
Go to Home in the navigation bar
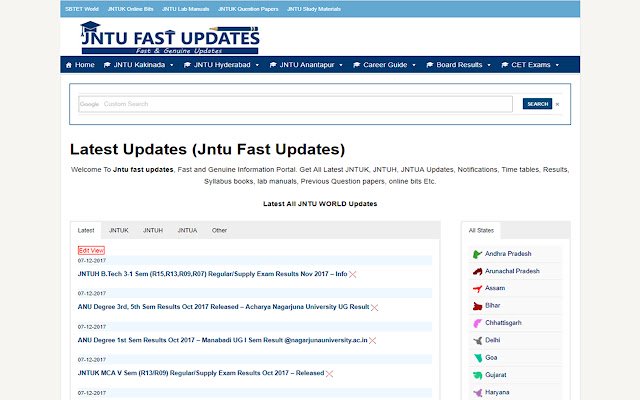[80, 65]
